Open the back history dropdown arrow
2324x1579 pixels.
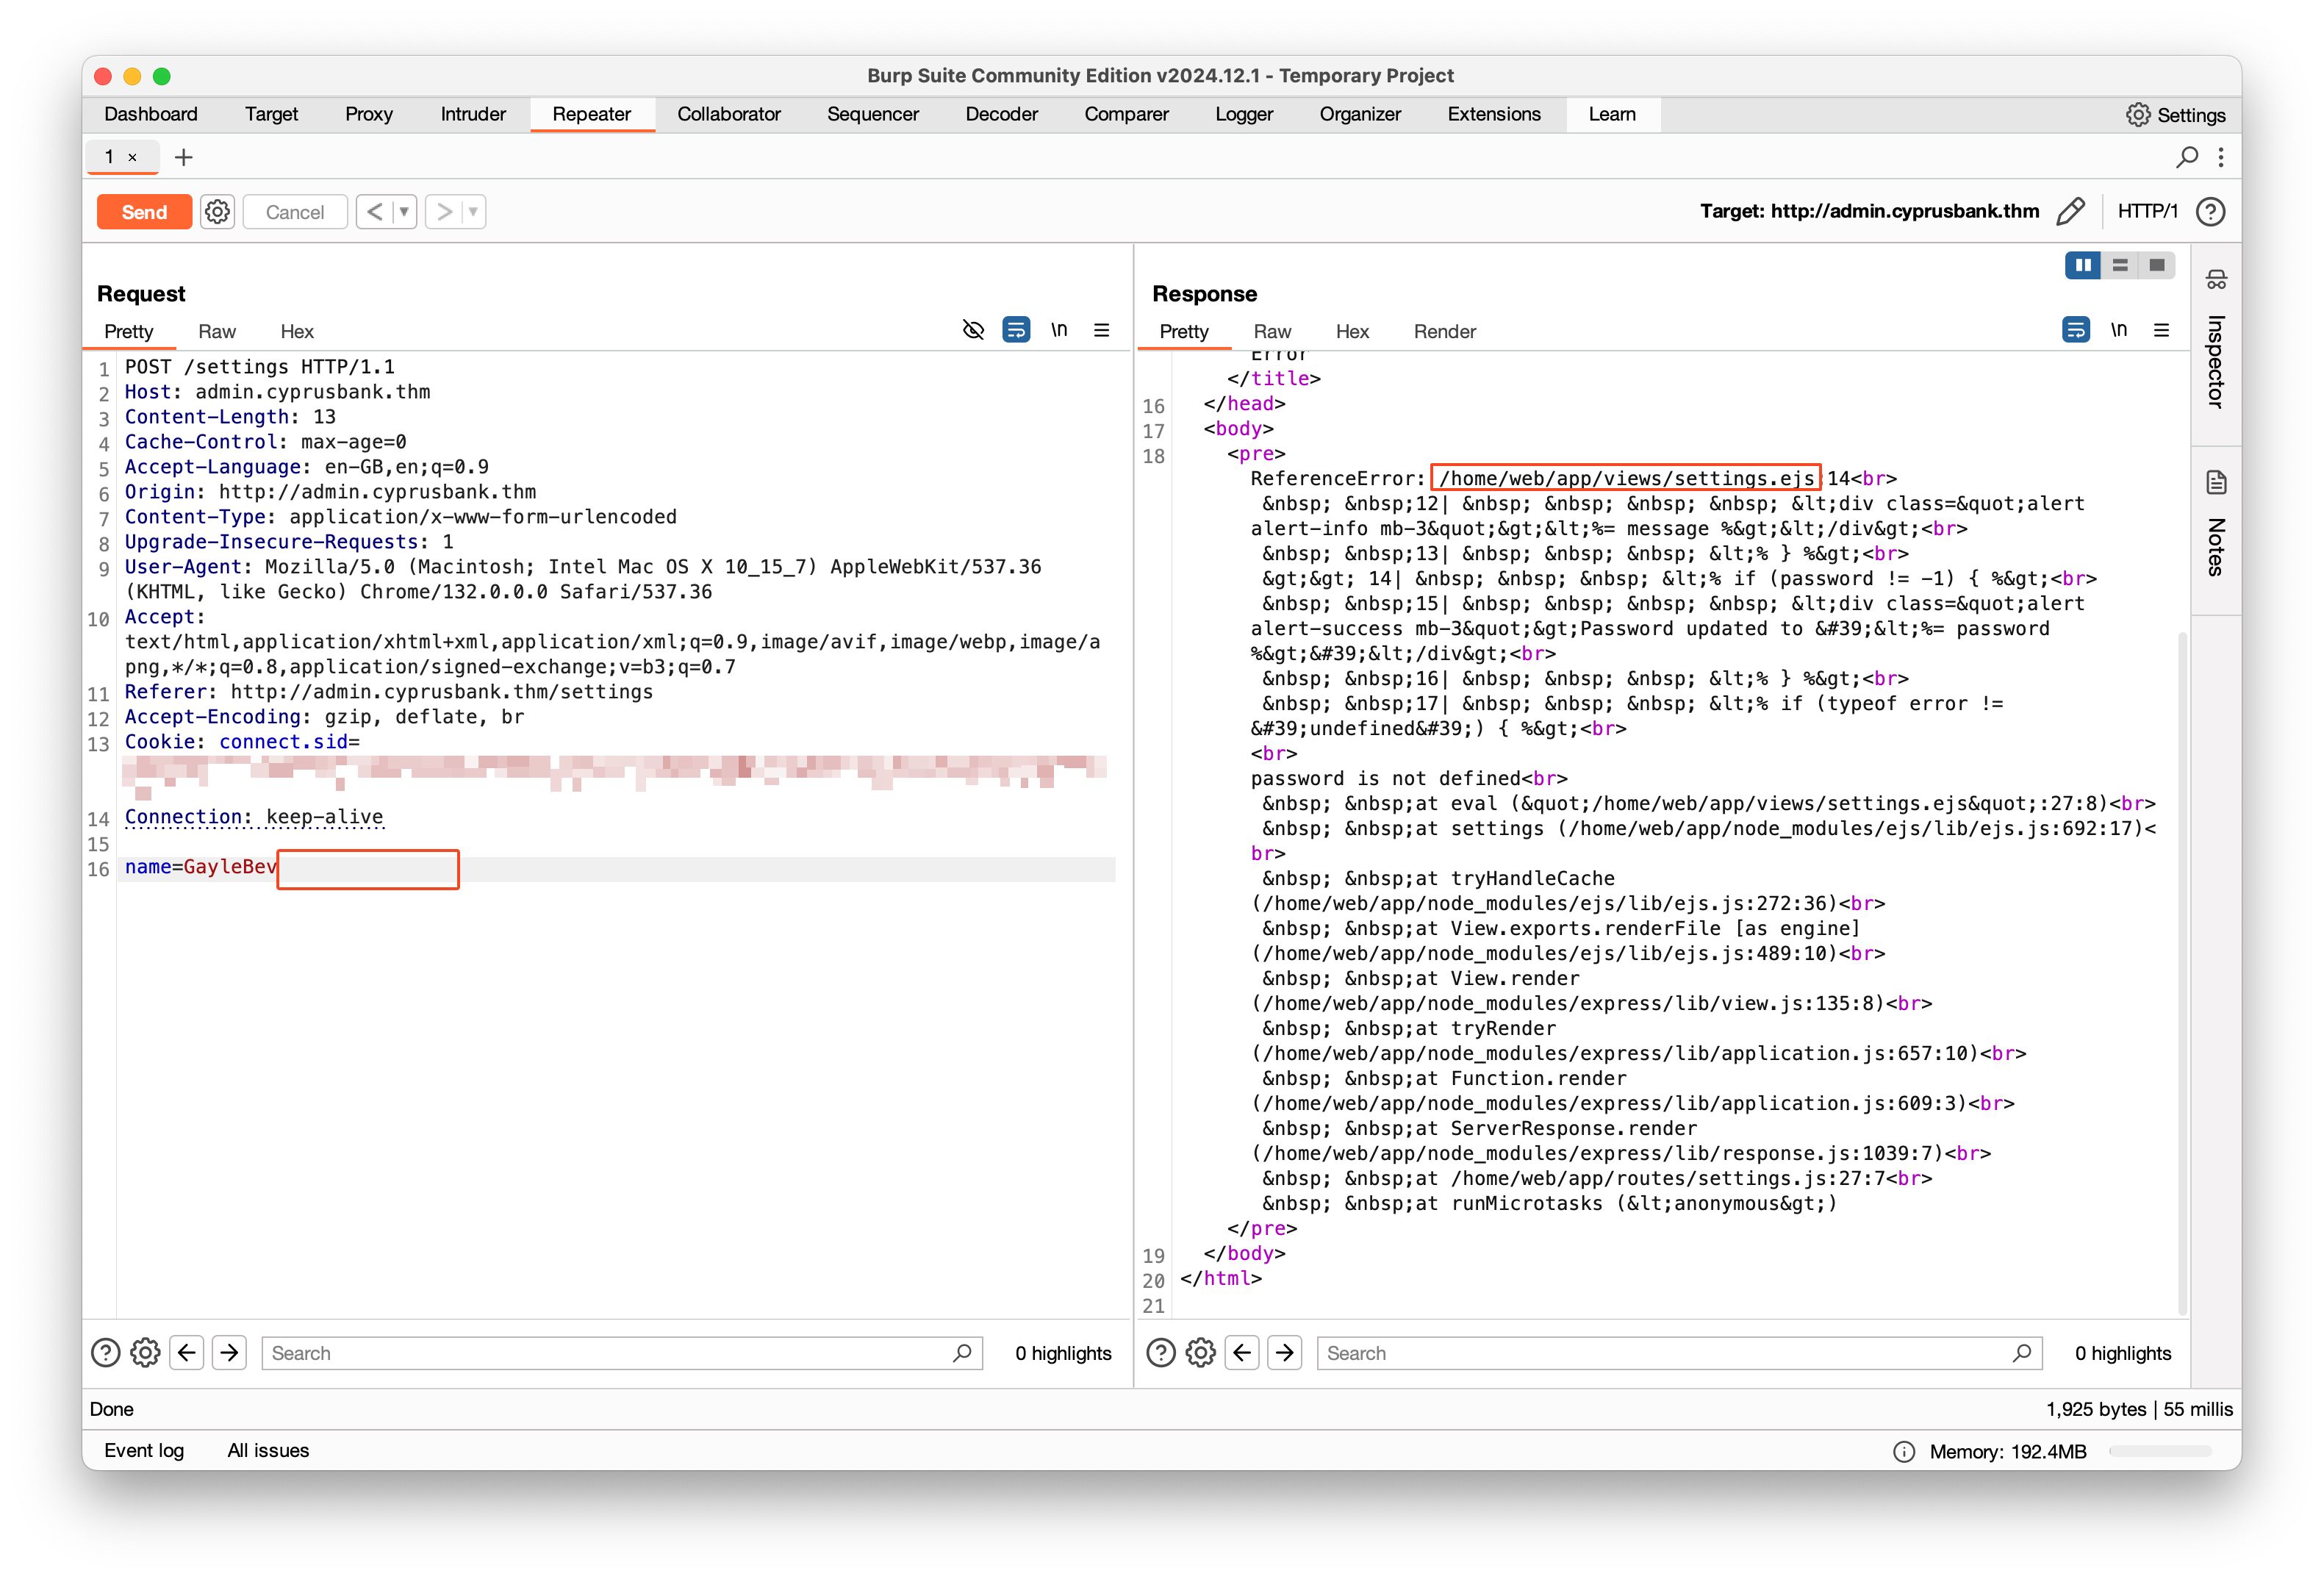pos(404,212)
